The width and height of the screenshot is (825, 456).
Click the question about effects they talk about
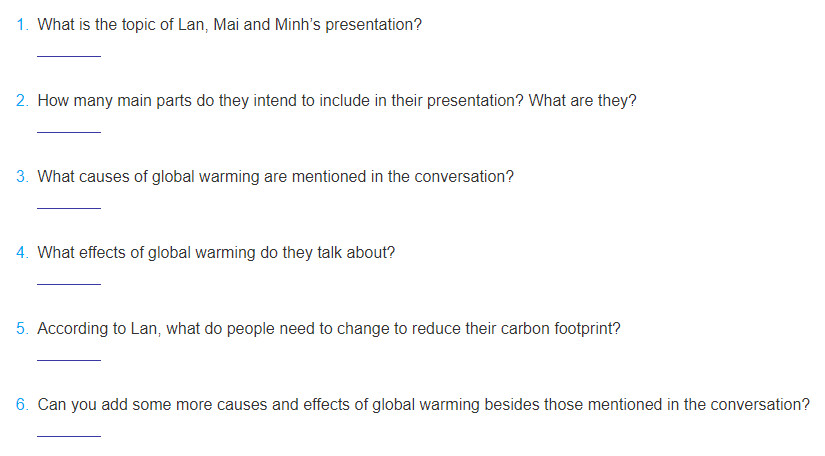pos(216,252)
